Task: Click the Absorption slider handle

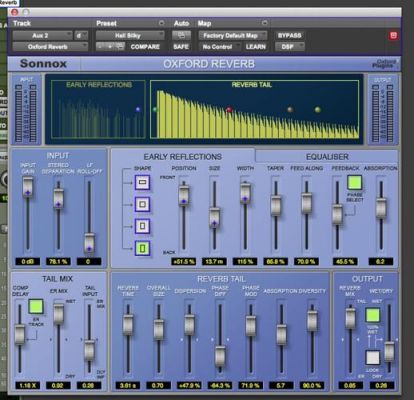Action: tap(381, 208)
